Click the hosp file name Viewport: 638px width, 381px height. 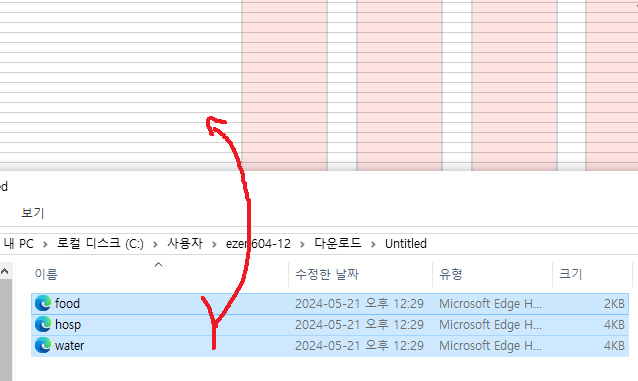click(68, 325)
